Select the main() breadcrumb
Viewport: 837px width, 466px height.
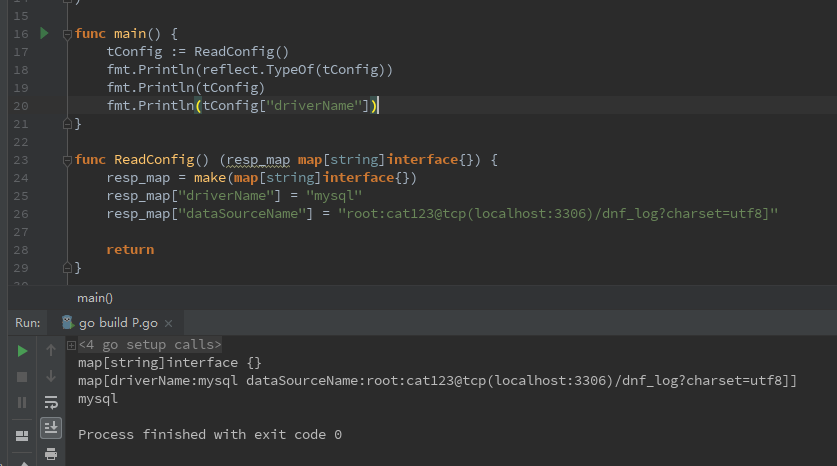coord(95,298)
